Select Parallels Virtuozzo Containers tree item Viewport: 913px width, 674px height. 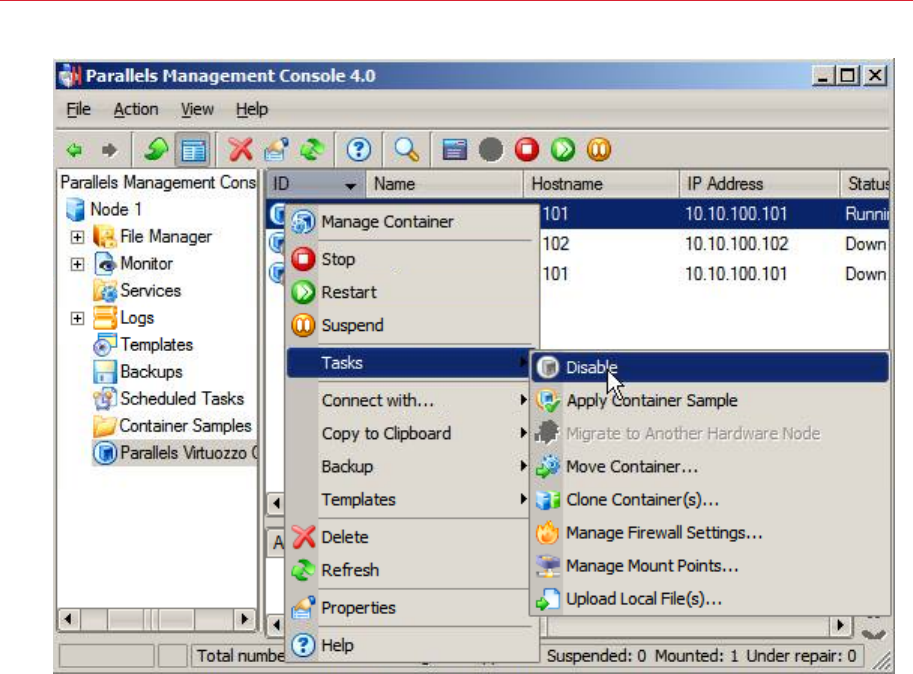[175, 453]
